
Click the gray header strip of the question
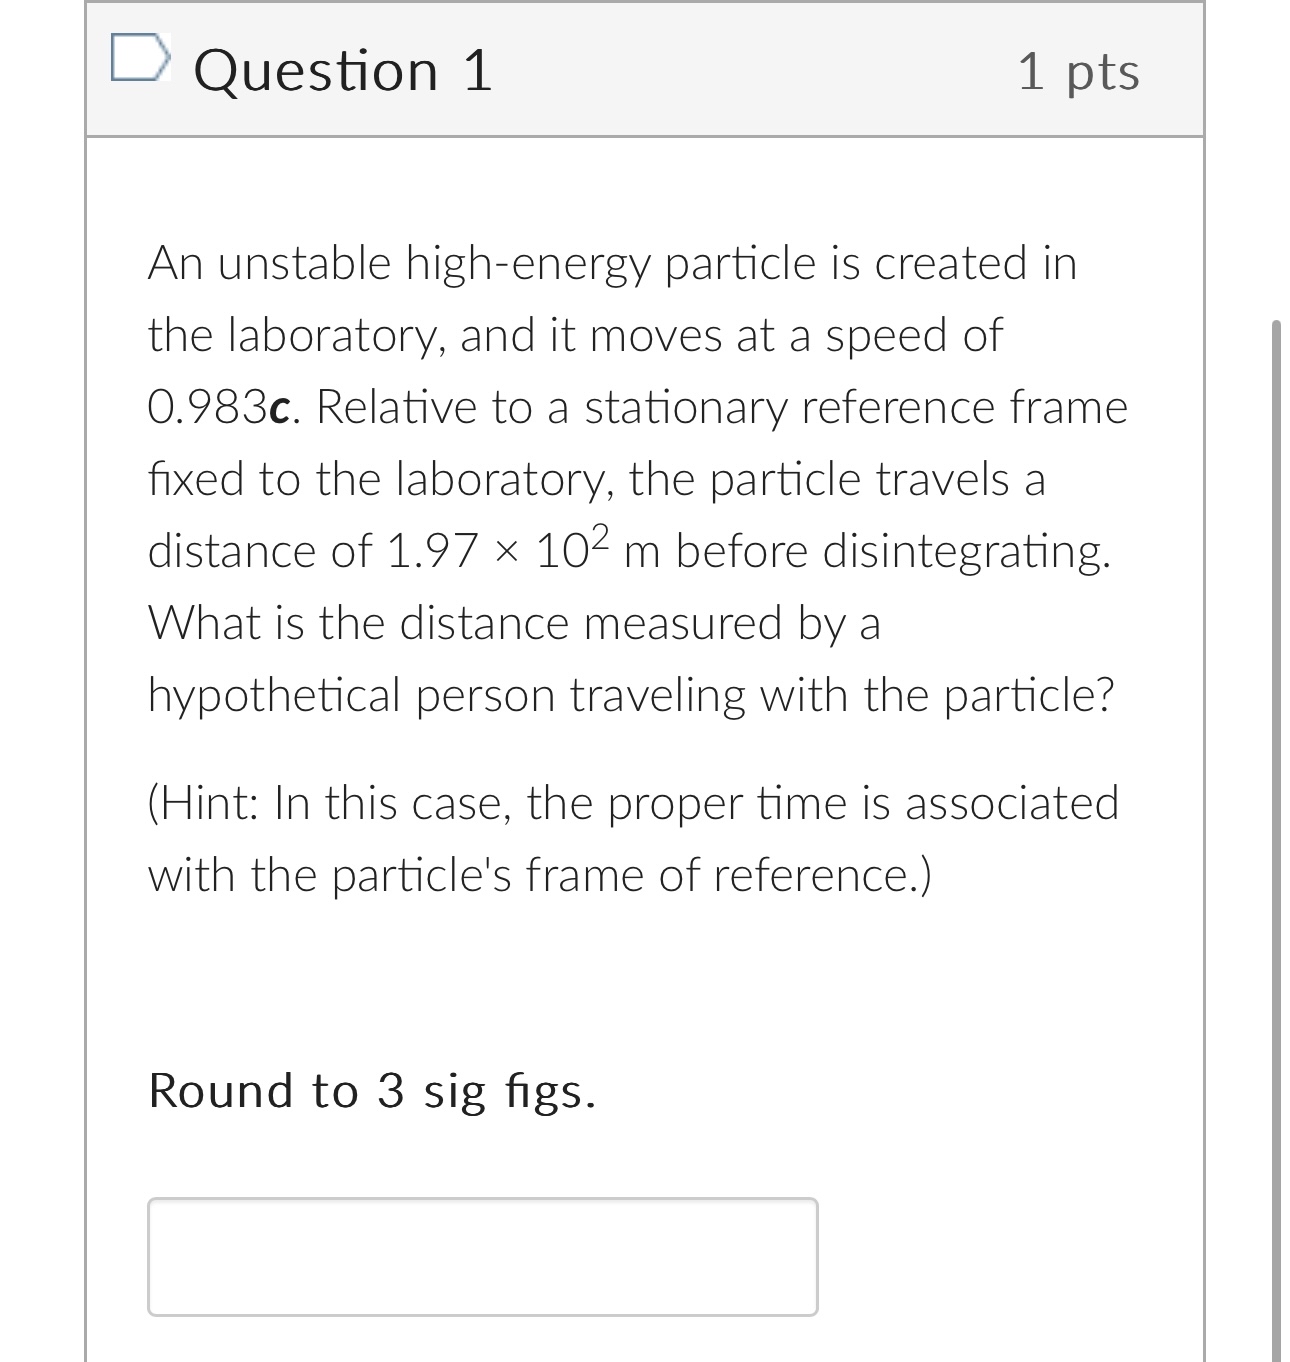700,70
